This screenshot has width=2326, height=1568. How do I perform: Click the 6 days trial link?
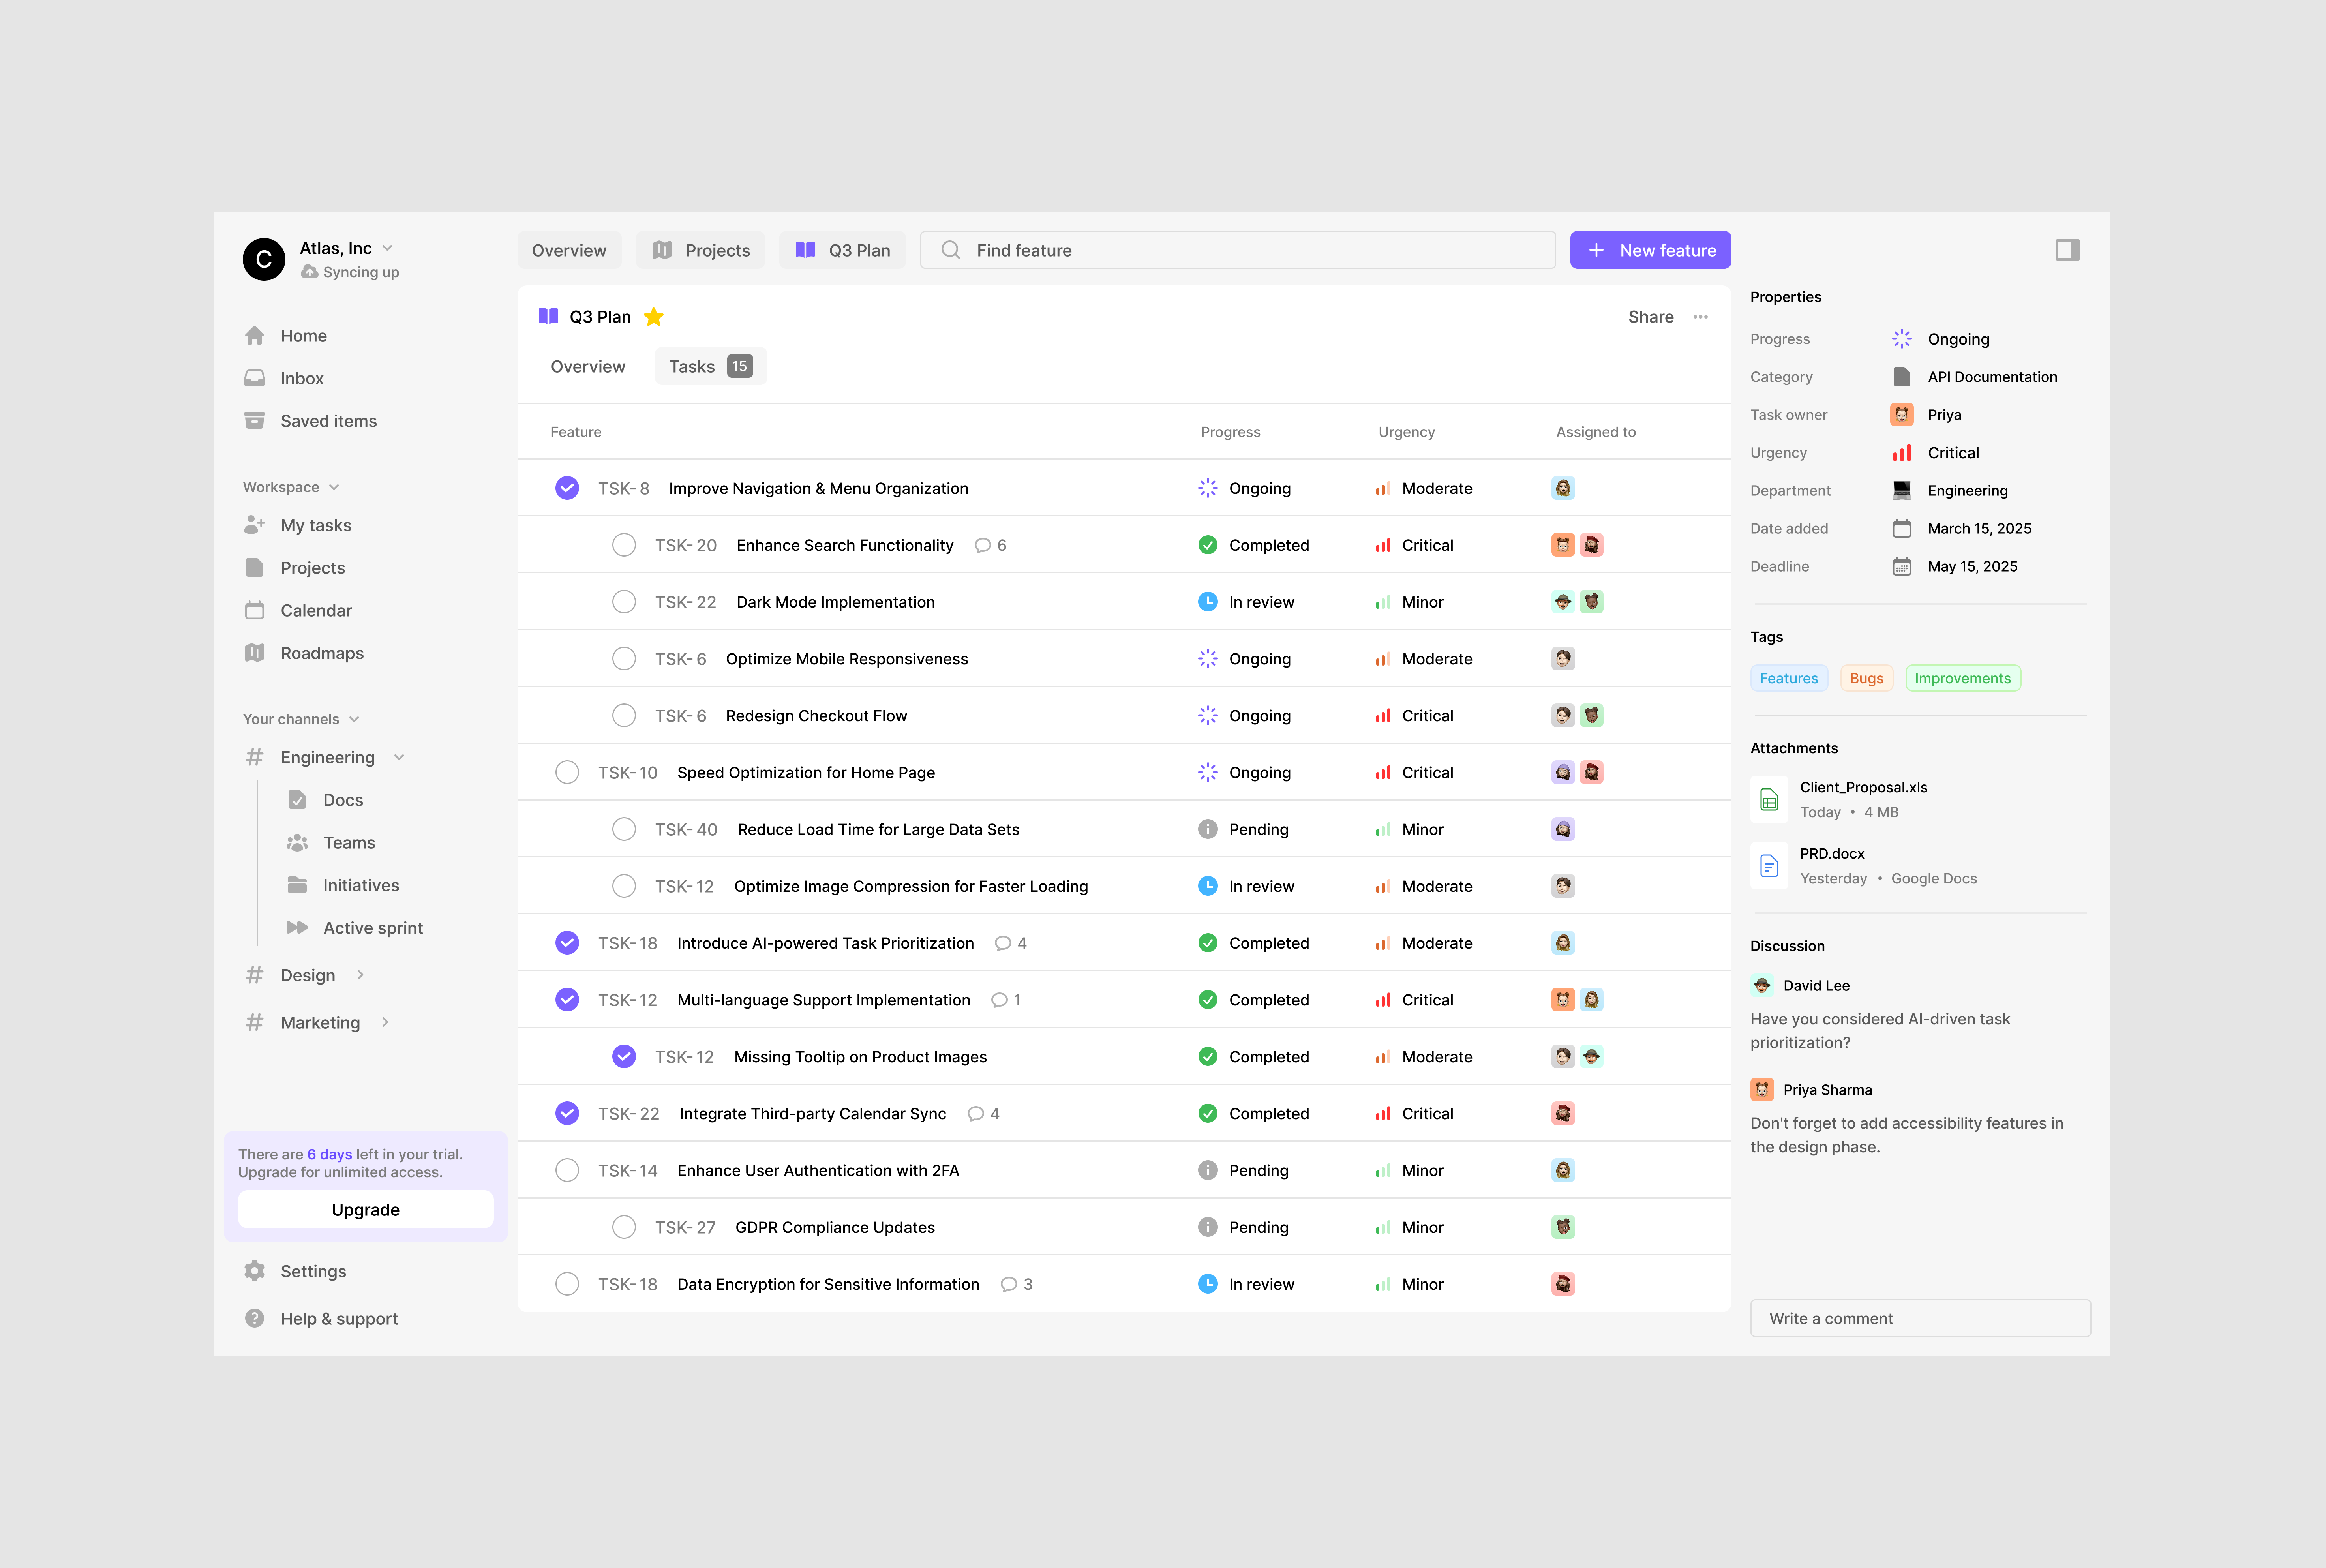330,1155
